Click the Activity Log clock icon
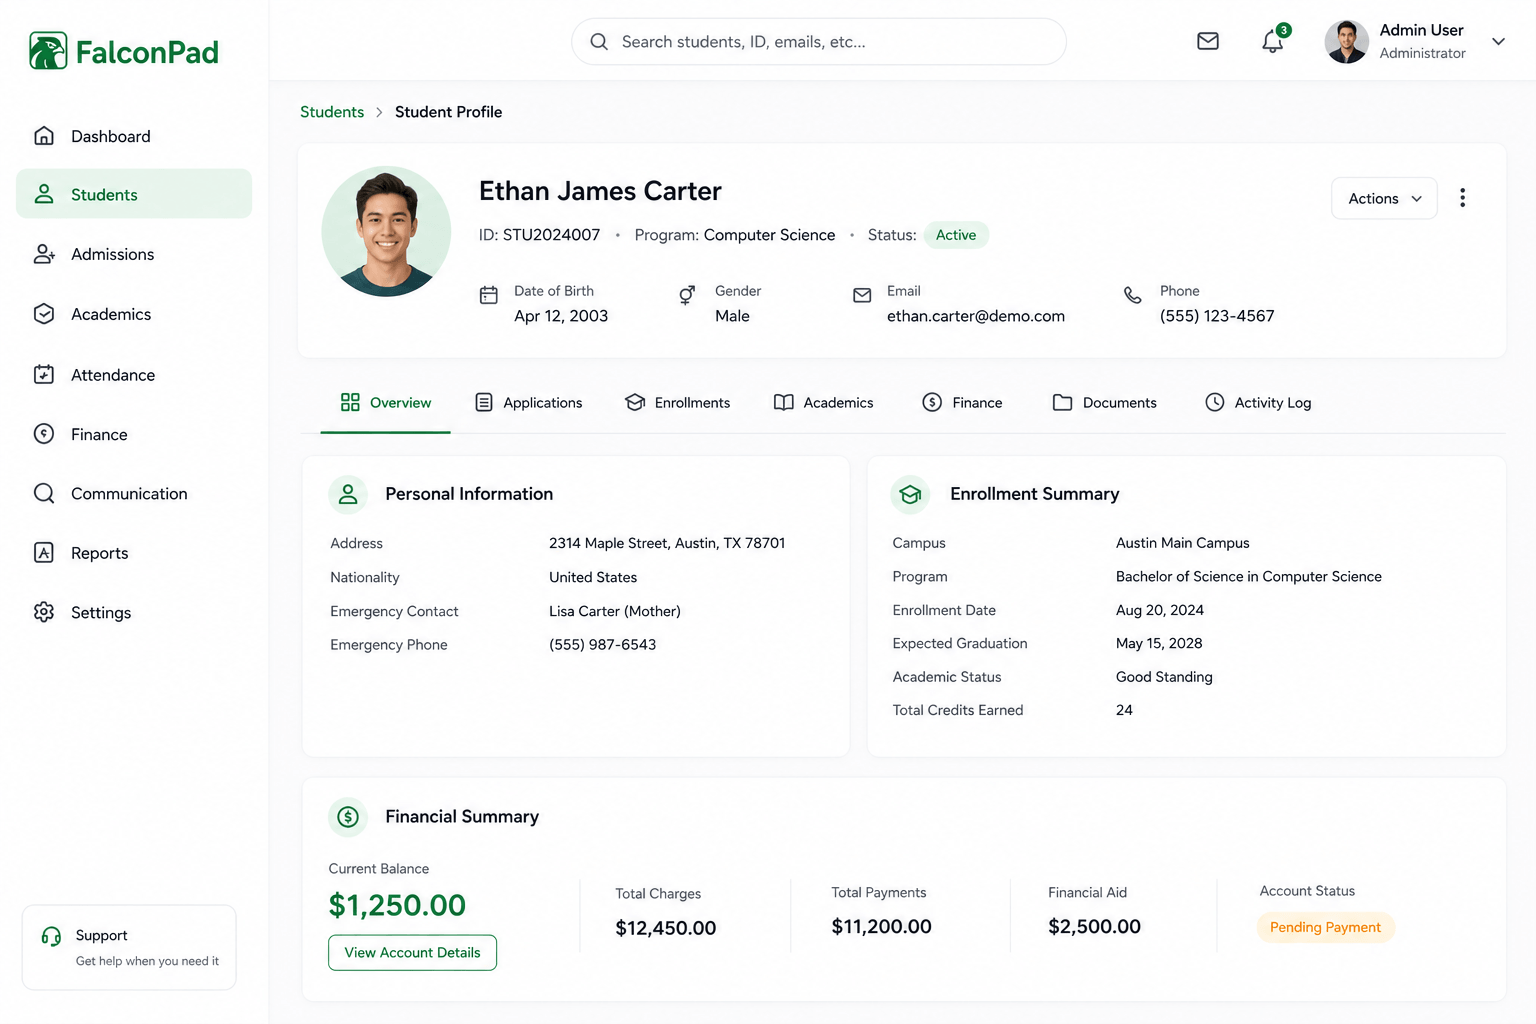 click(1215, 402)
